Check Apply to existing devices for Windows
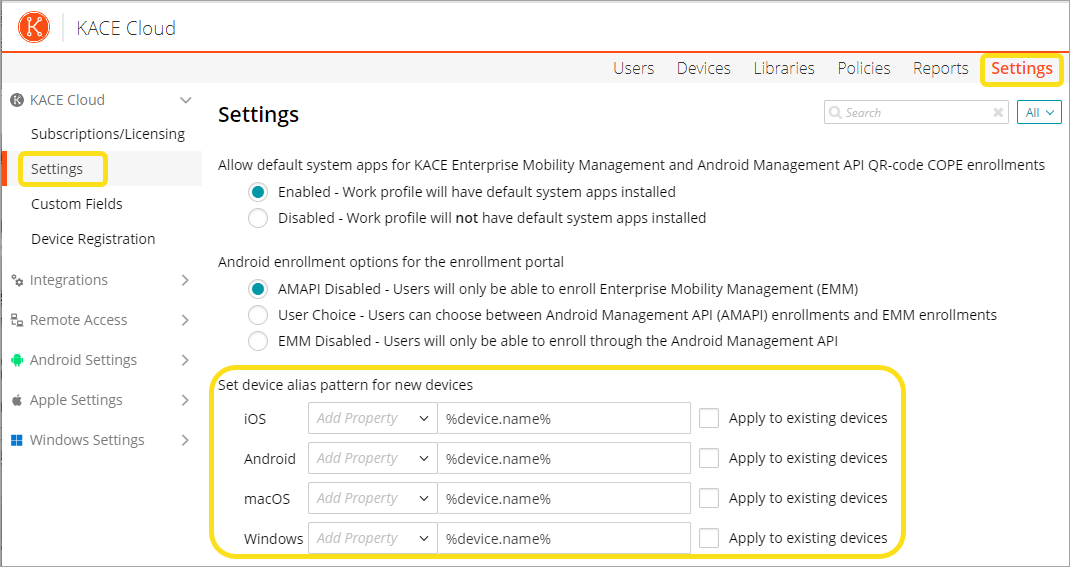Viewport: 1070px width, 567px height. click(709, 538)
